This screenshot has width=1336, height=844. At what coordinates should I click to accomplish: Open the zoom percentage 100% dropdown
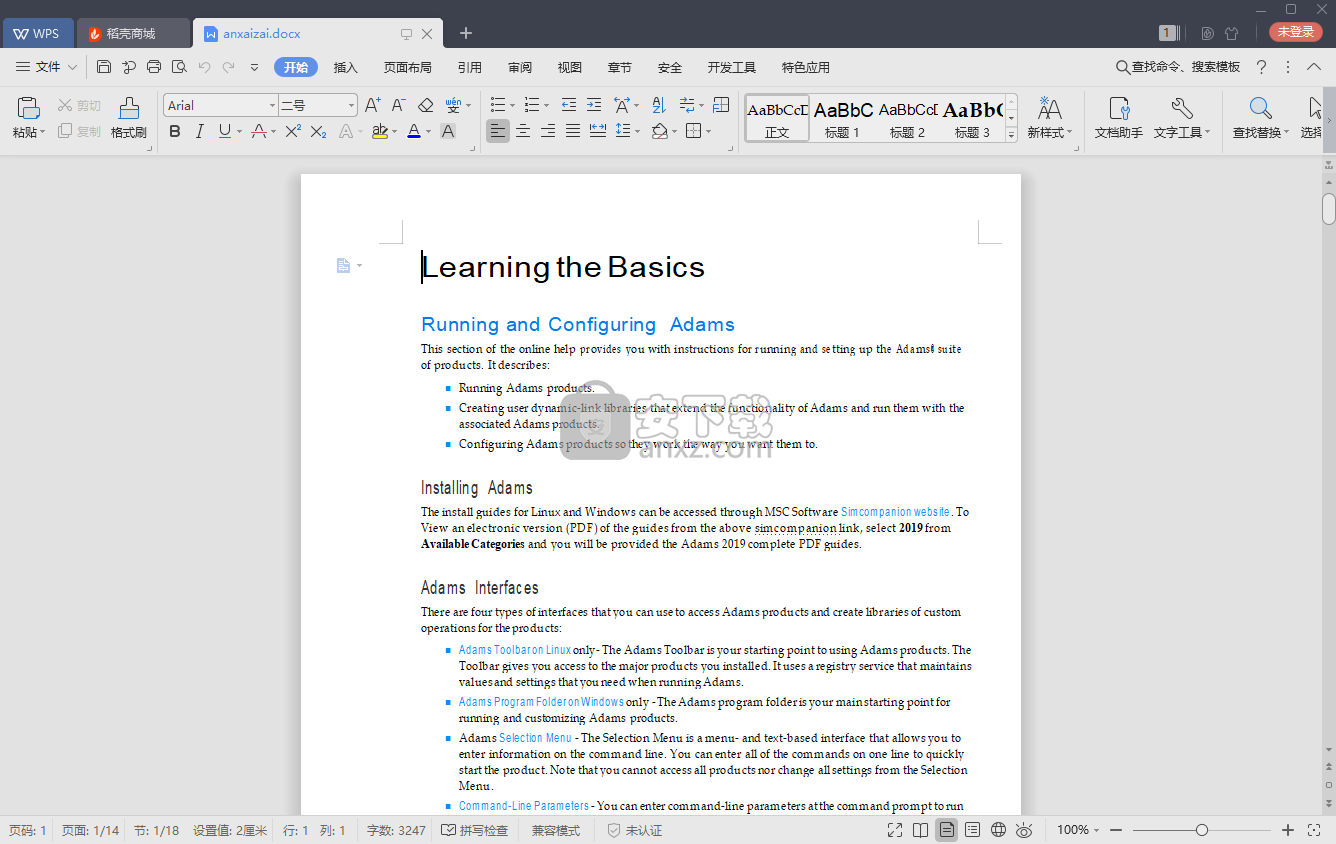pos(1079,830)
